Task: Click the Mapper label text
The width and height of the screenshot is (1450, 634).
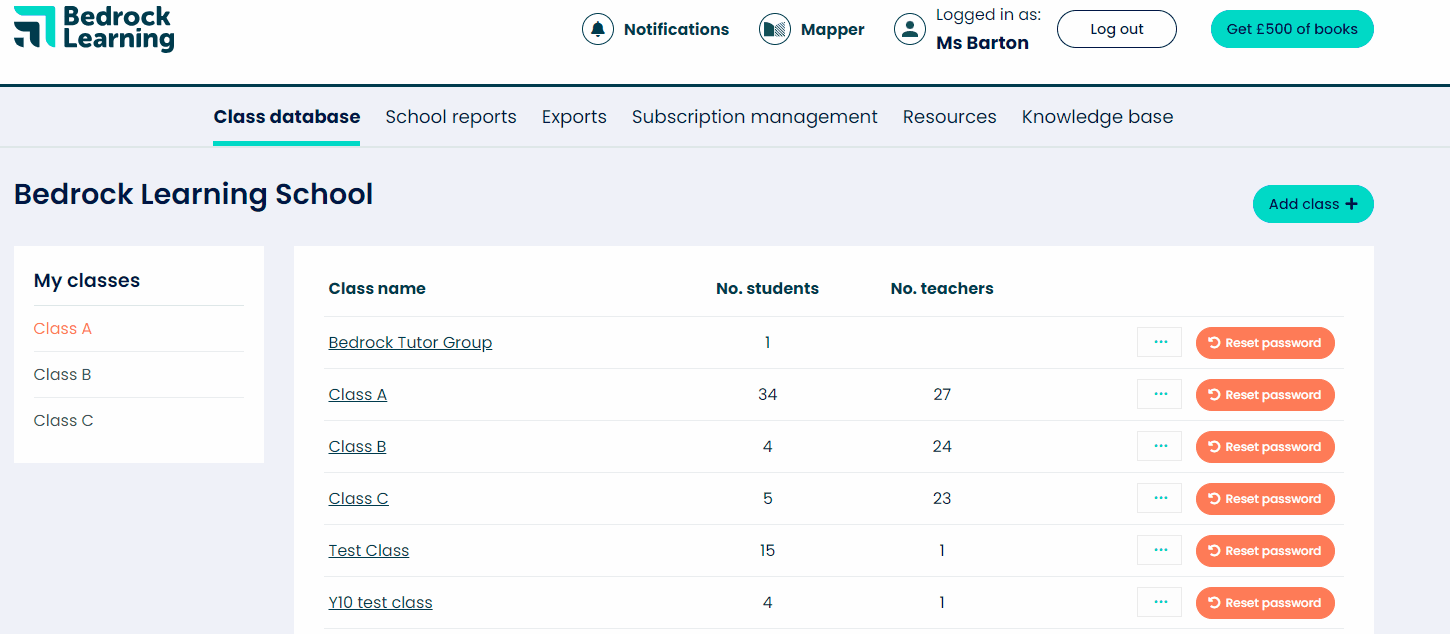Action: (833, 30)
